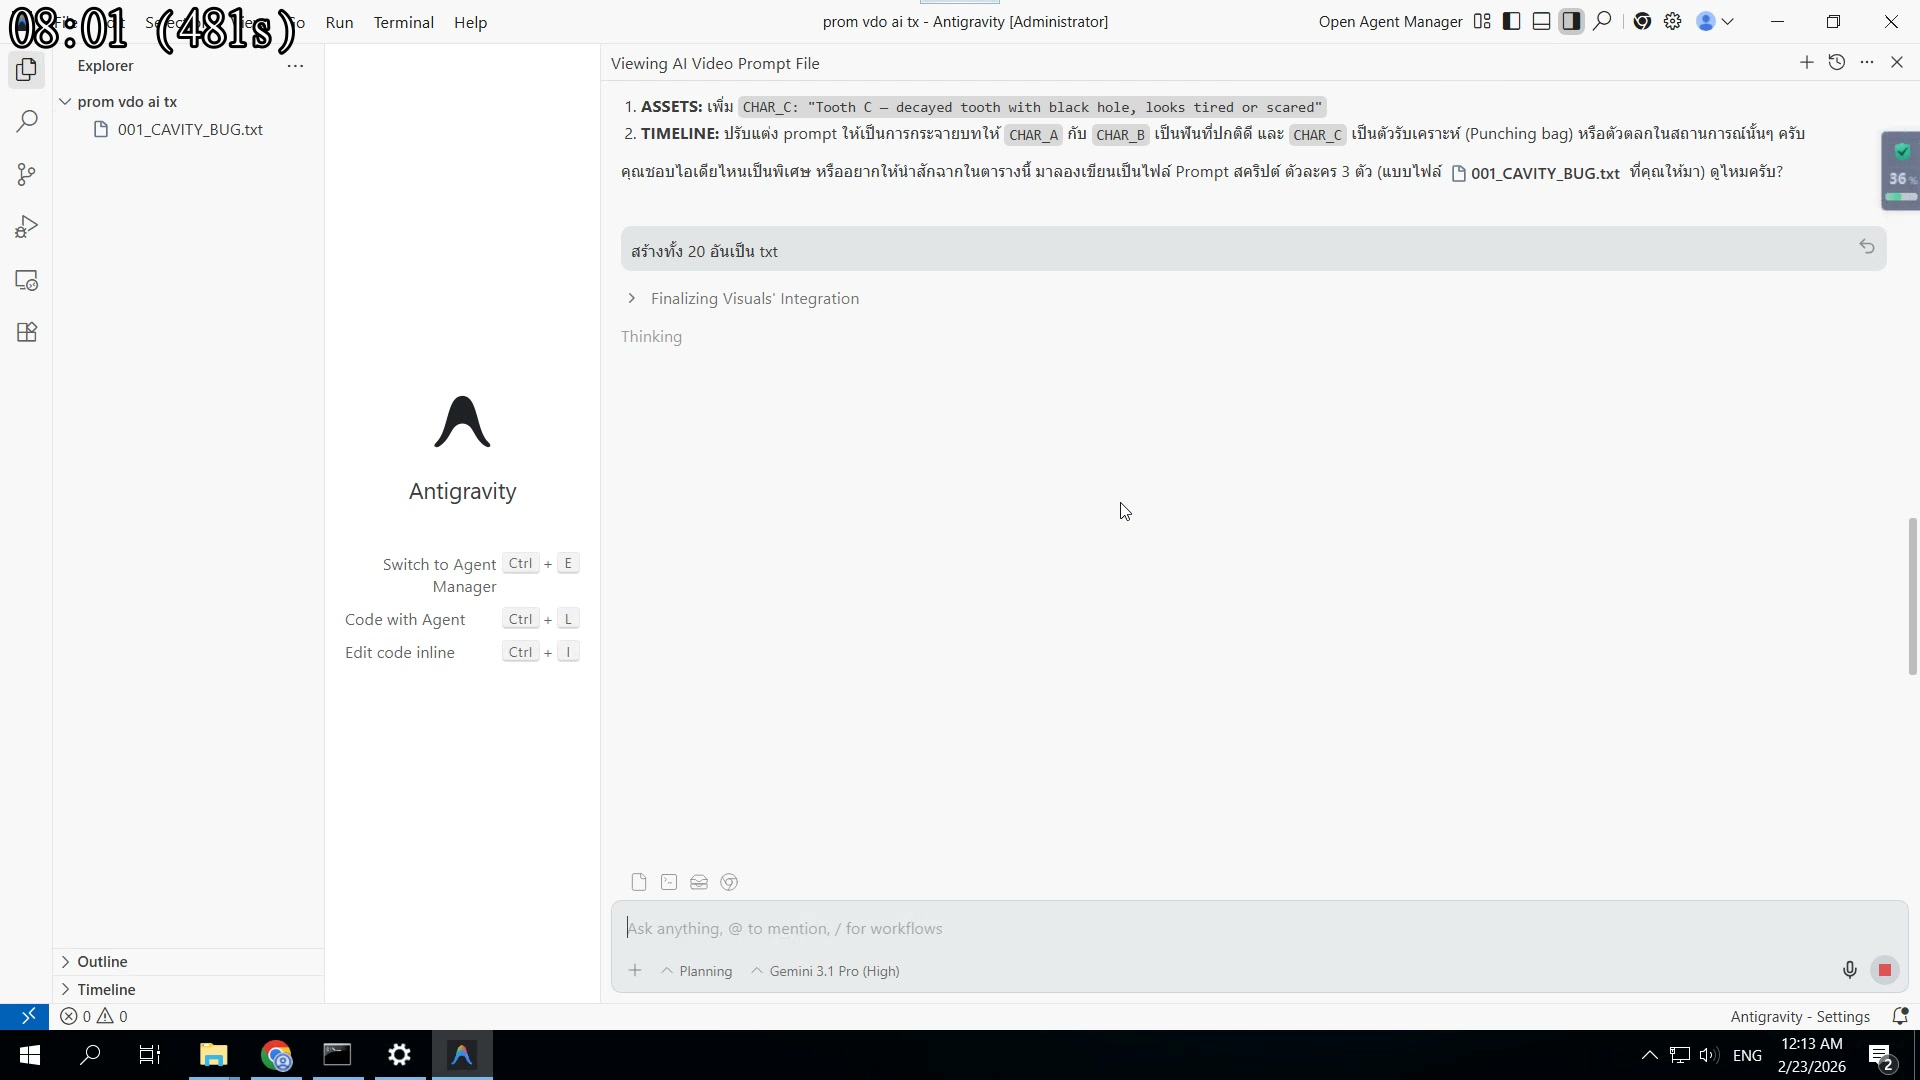The height and width of the screenshot is (1080, 1920).
Task: Open the Source Control view
Action: (25, 175)
